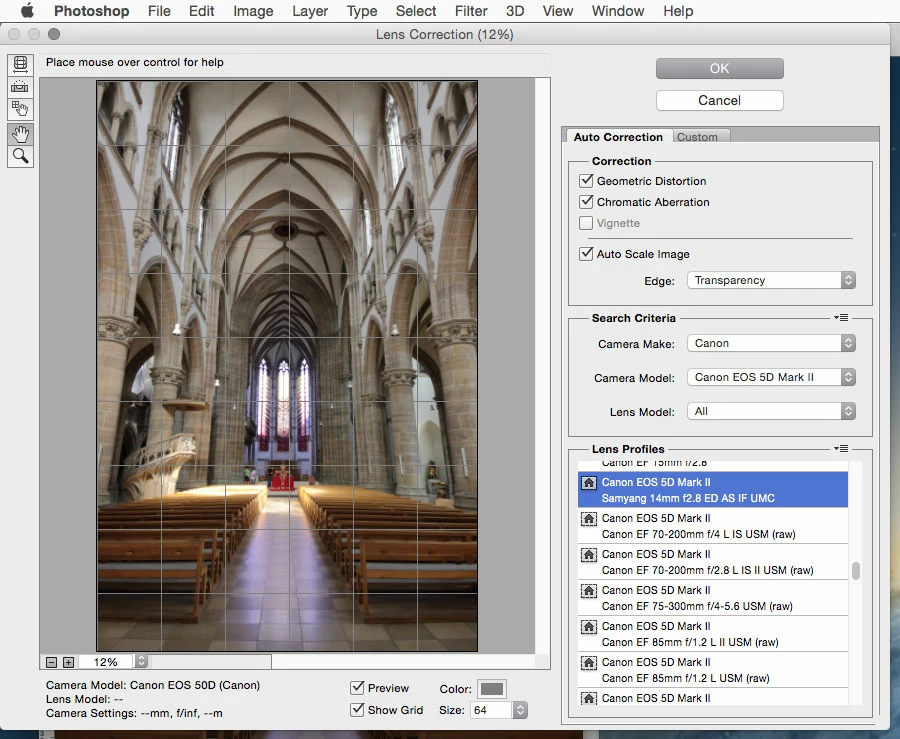The image size is (900, 739).
Task: Select the Remove Distortion tool
Action: 20,64
